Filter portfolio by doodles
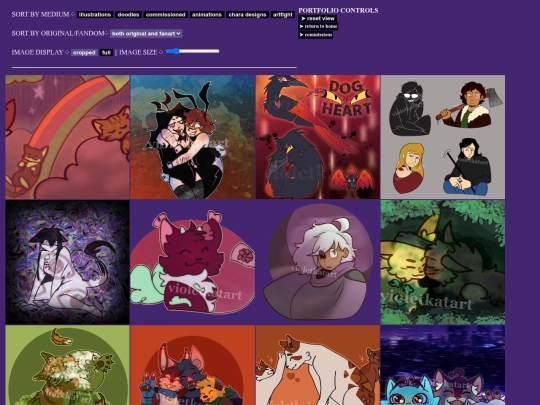The width and height of the screenshot is (540, 405). (x=128, y=14)
